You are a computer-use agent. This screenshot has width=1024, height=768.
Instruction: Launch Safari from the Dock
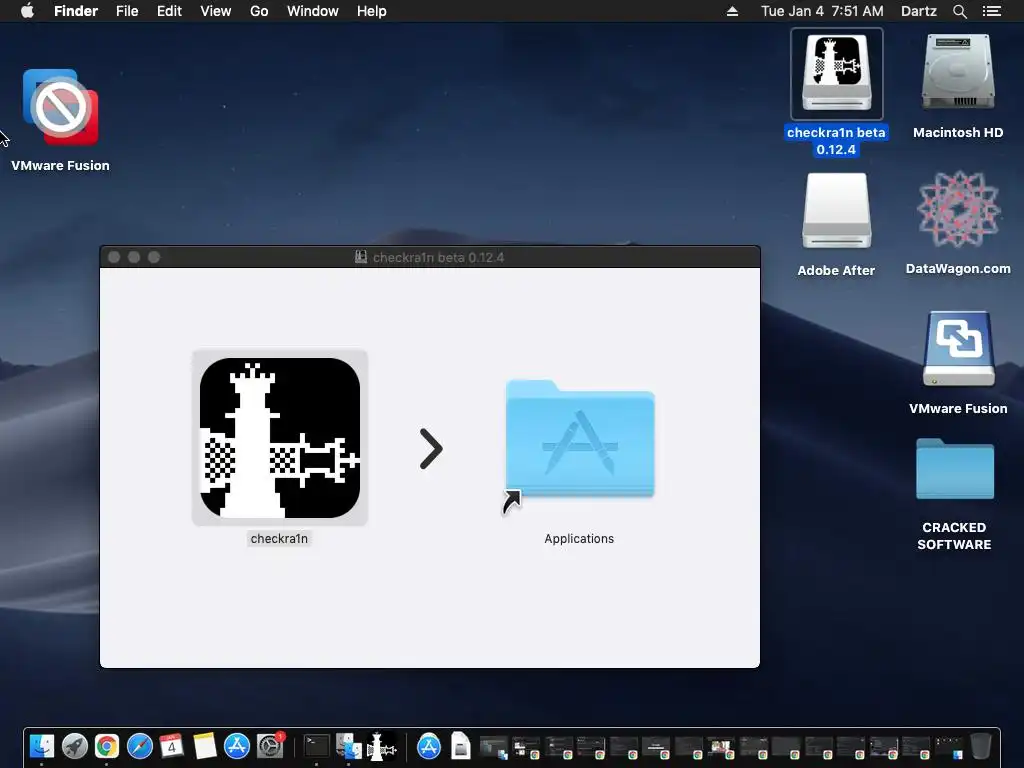tap(140, 746)
